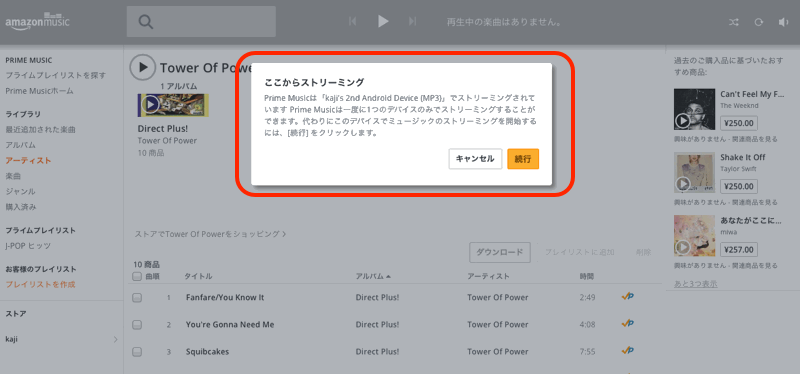
Task: Check the Squibcakes checkbox
Action: [137, 352]
